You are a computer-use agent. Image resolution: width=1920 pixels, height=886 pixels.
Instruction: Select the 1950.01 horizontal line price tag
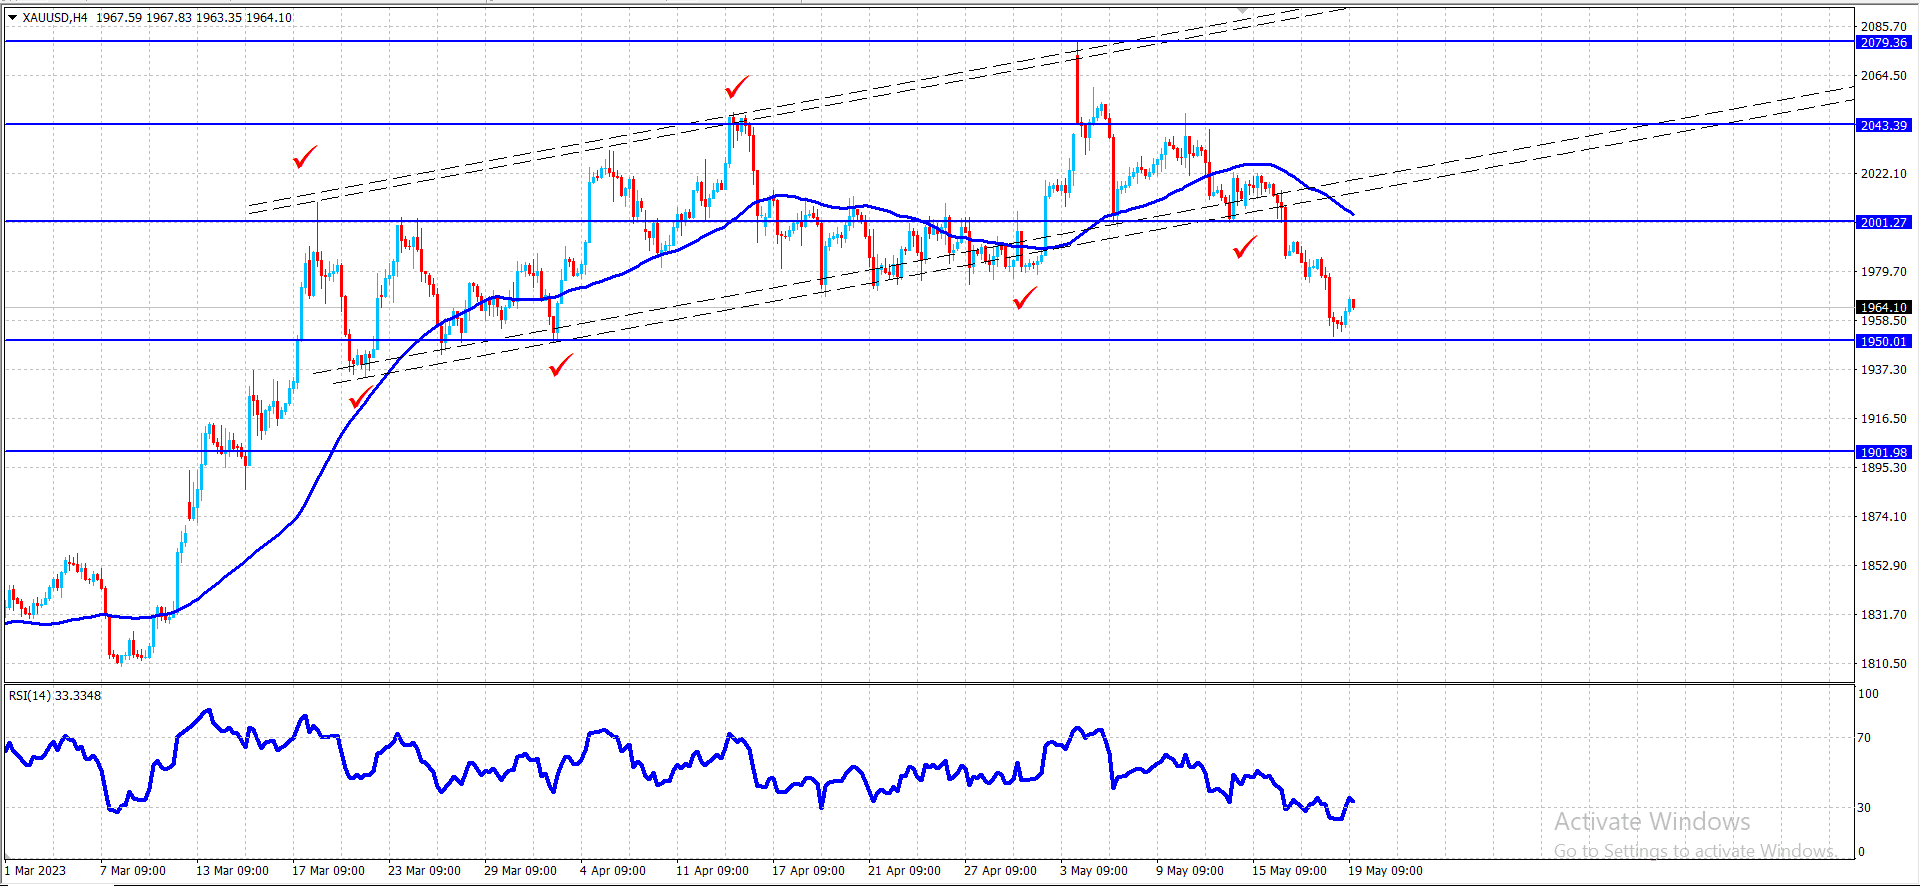tap(1884, 341)
